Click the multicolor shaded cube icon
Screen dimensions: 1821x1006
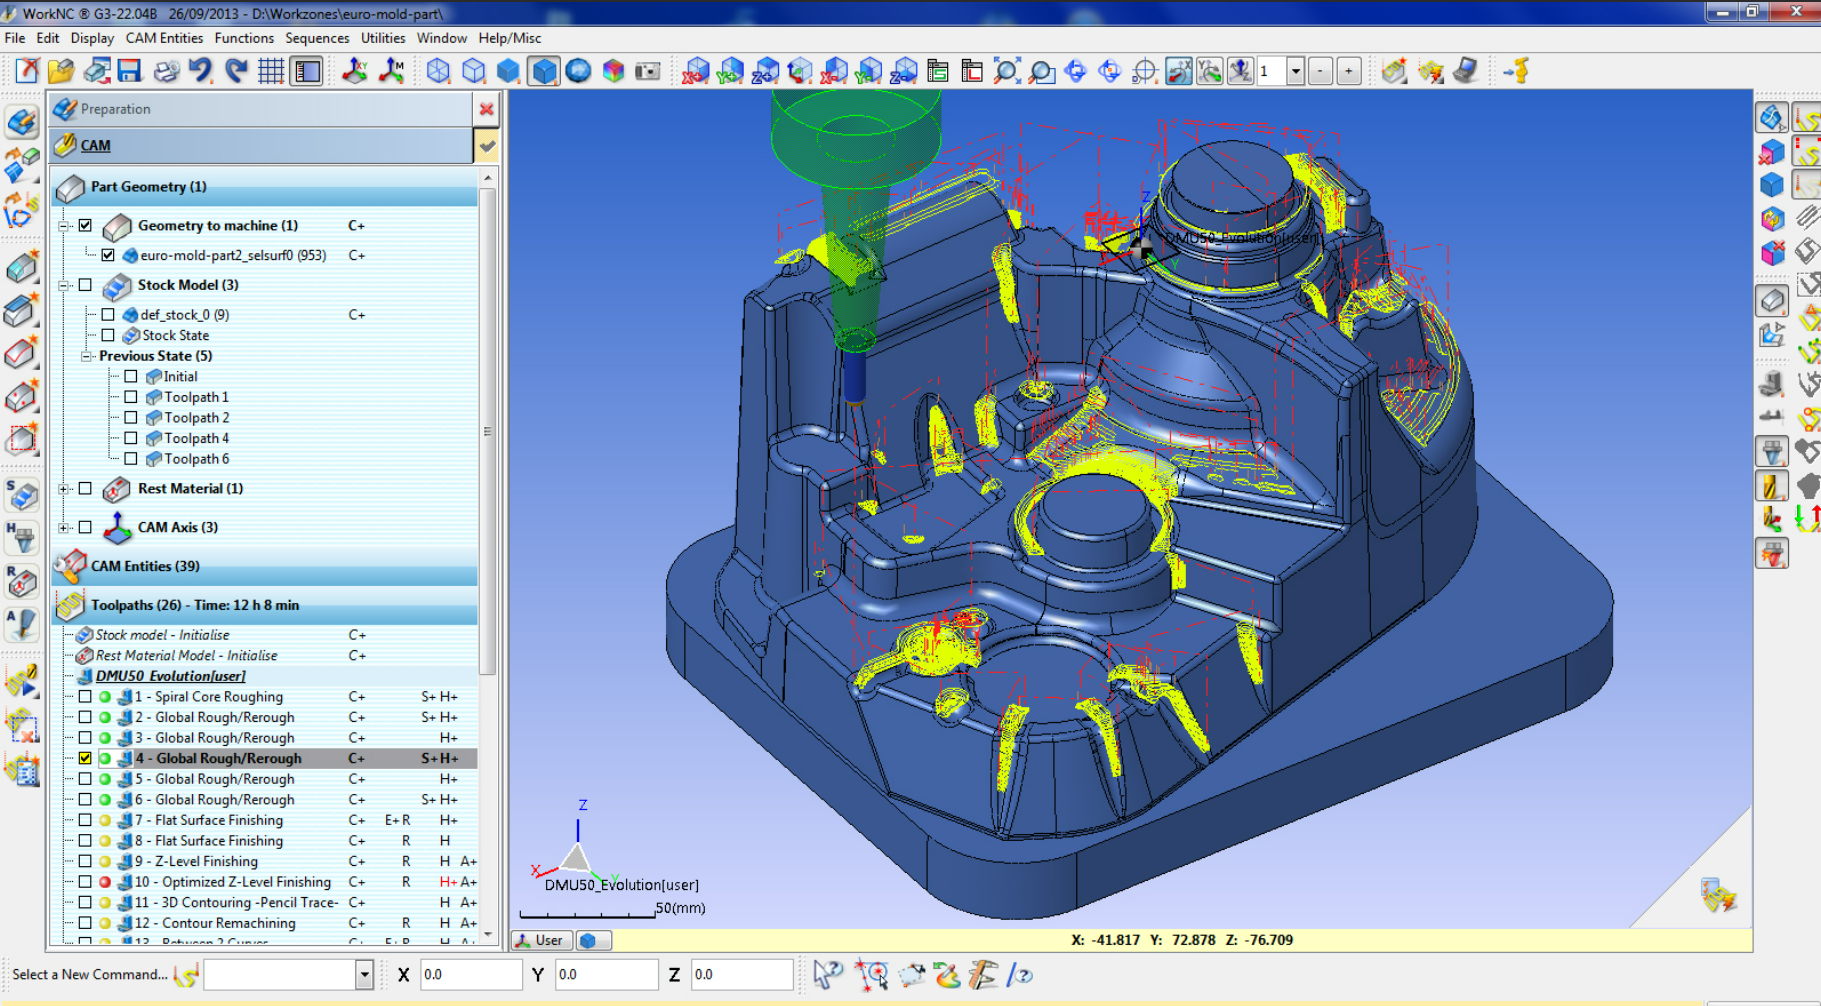coord(613,71)
